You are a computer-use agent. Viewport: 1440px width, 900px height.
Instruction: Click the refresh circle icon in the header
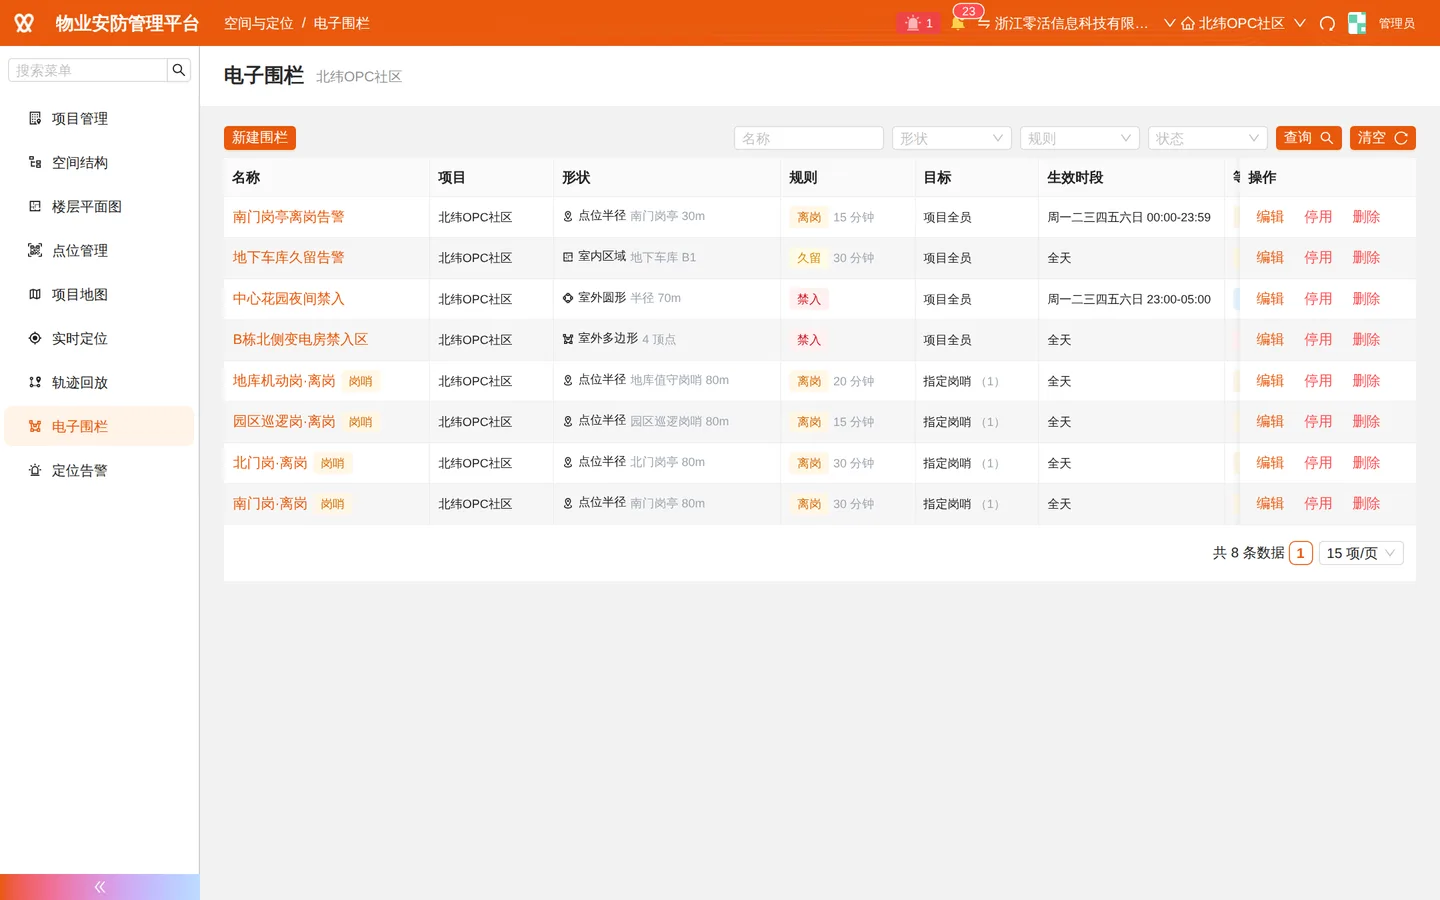click(1327, 23)
